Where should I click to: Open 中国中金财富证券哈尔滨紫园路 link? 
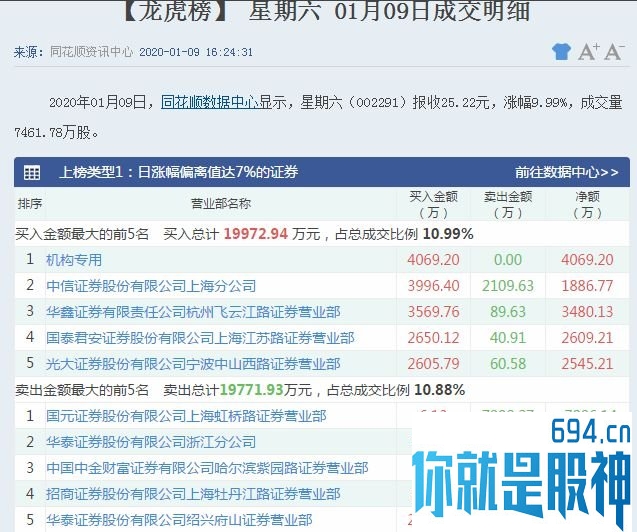click(x=207, y=468)
